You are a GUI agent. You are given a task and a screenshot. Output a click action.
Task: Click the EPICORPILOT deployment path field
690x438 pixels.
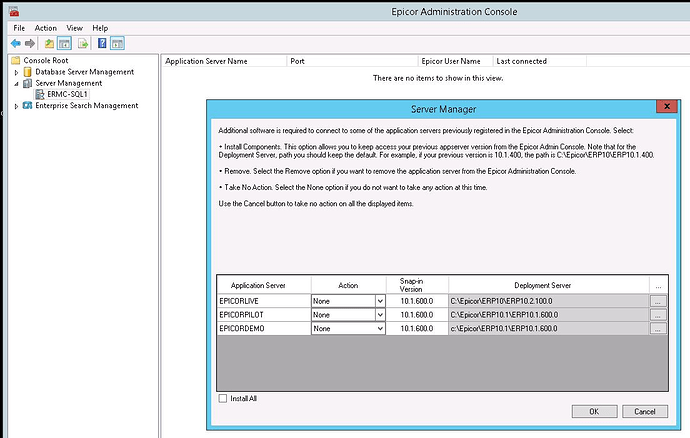pyautogui.click(x=549, y=315)
